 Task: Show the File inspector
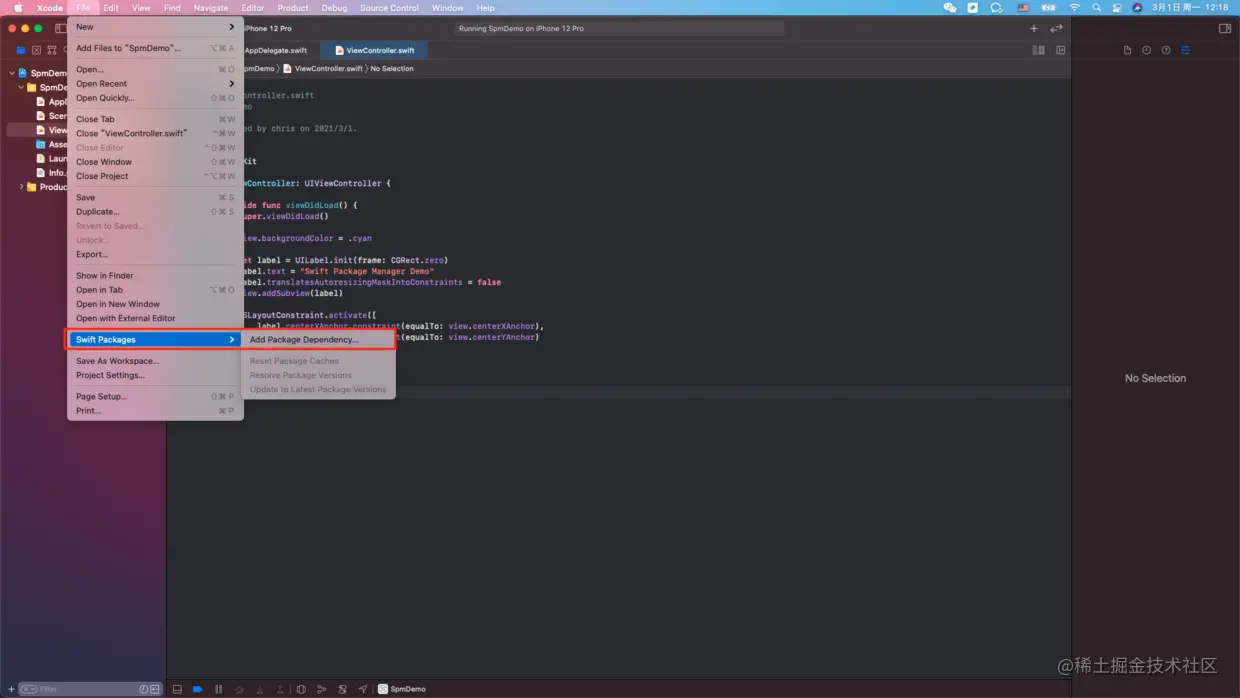coord(1127,50)
